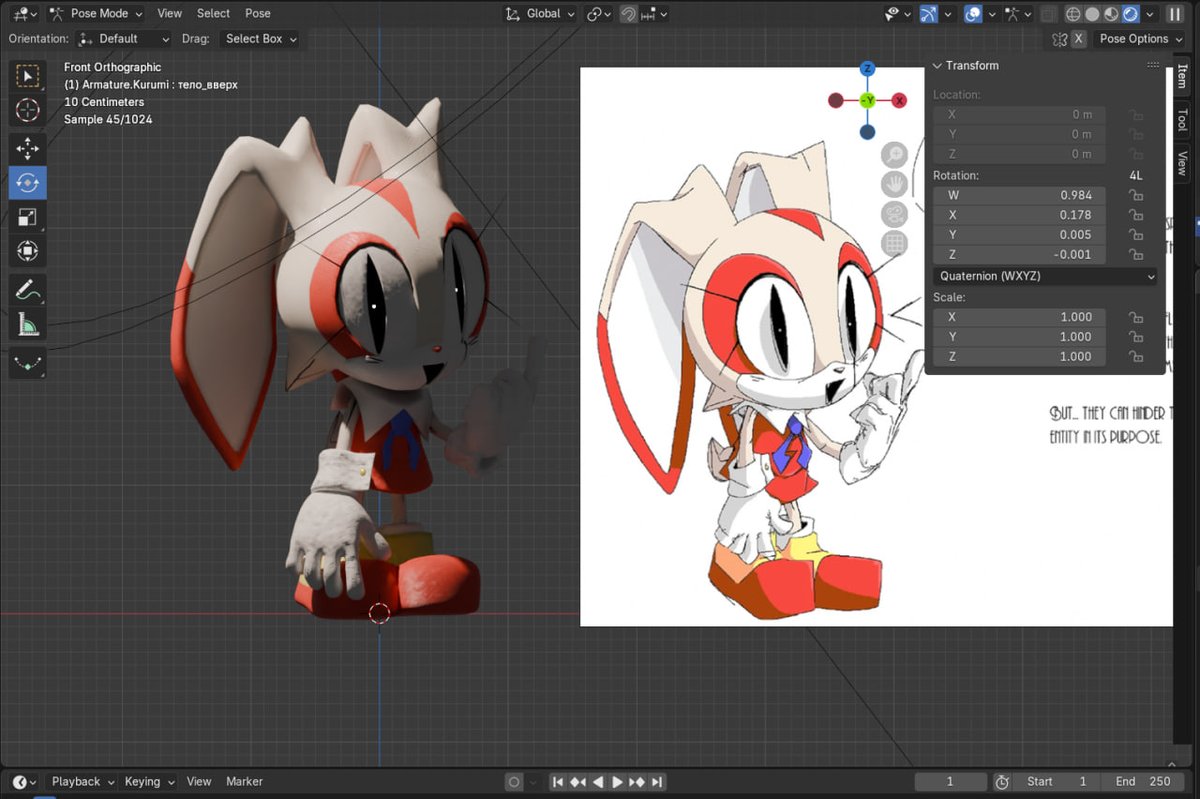This screenshot has width=1200, height=799.
Task: Jump to next keyframe
Action: pyautogui.click(x=637, y=782)
